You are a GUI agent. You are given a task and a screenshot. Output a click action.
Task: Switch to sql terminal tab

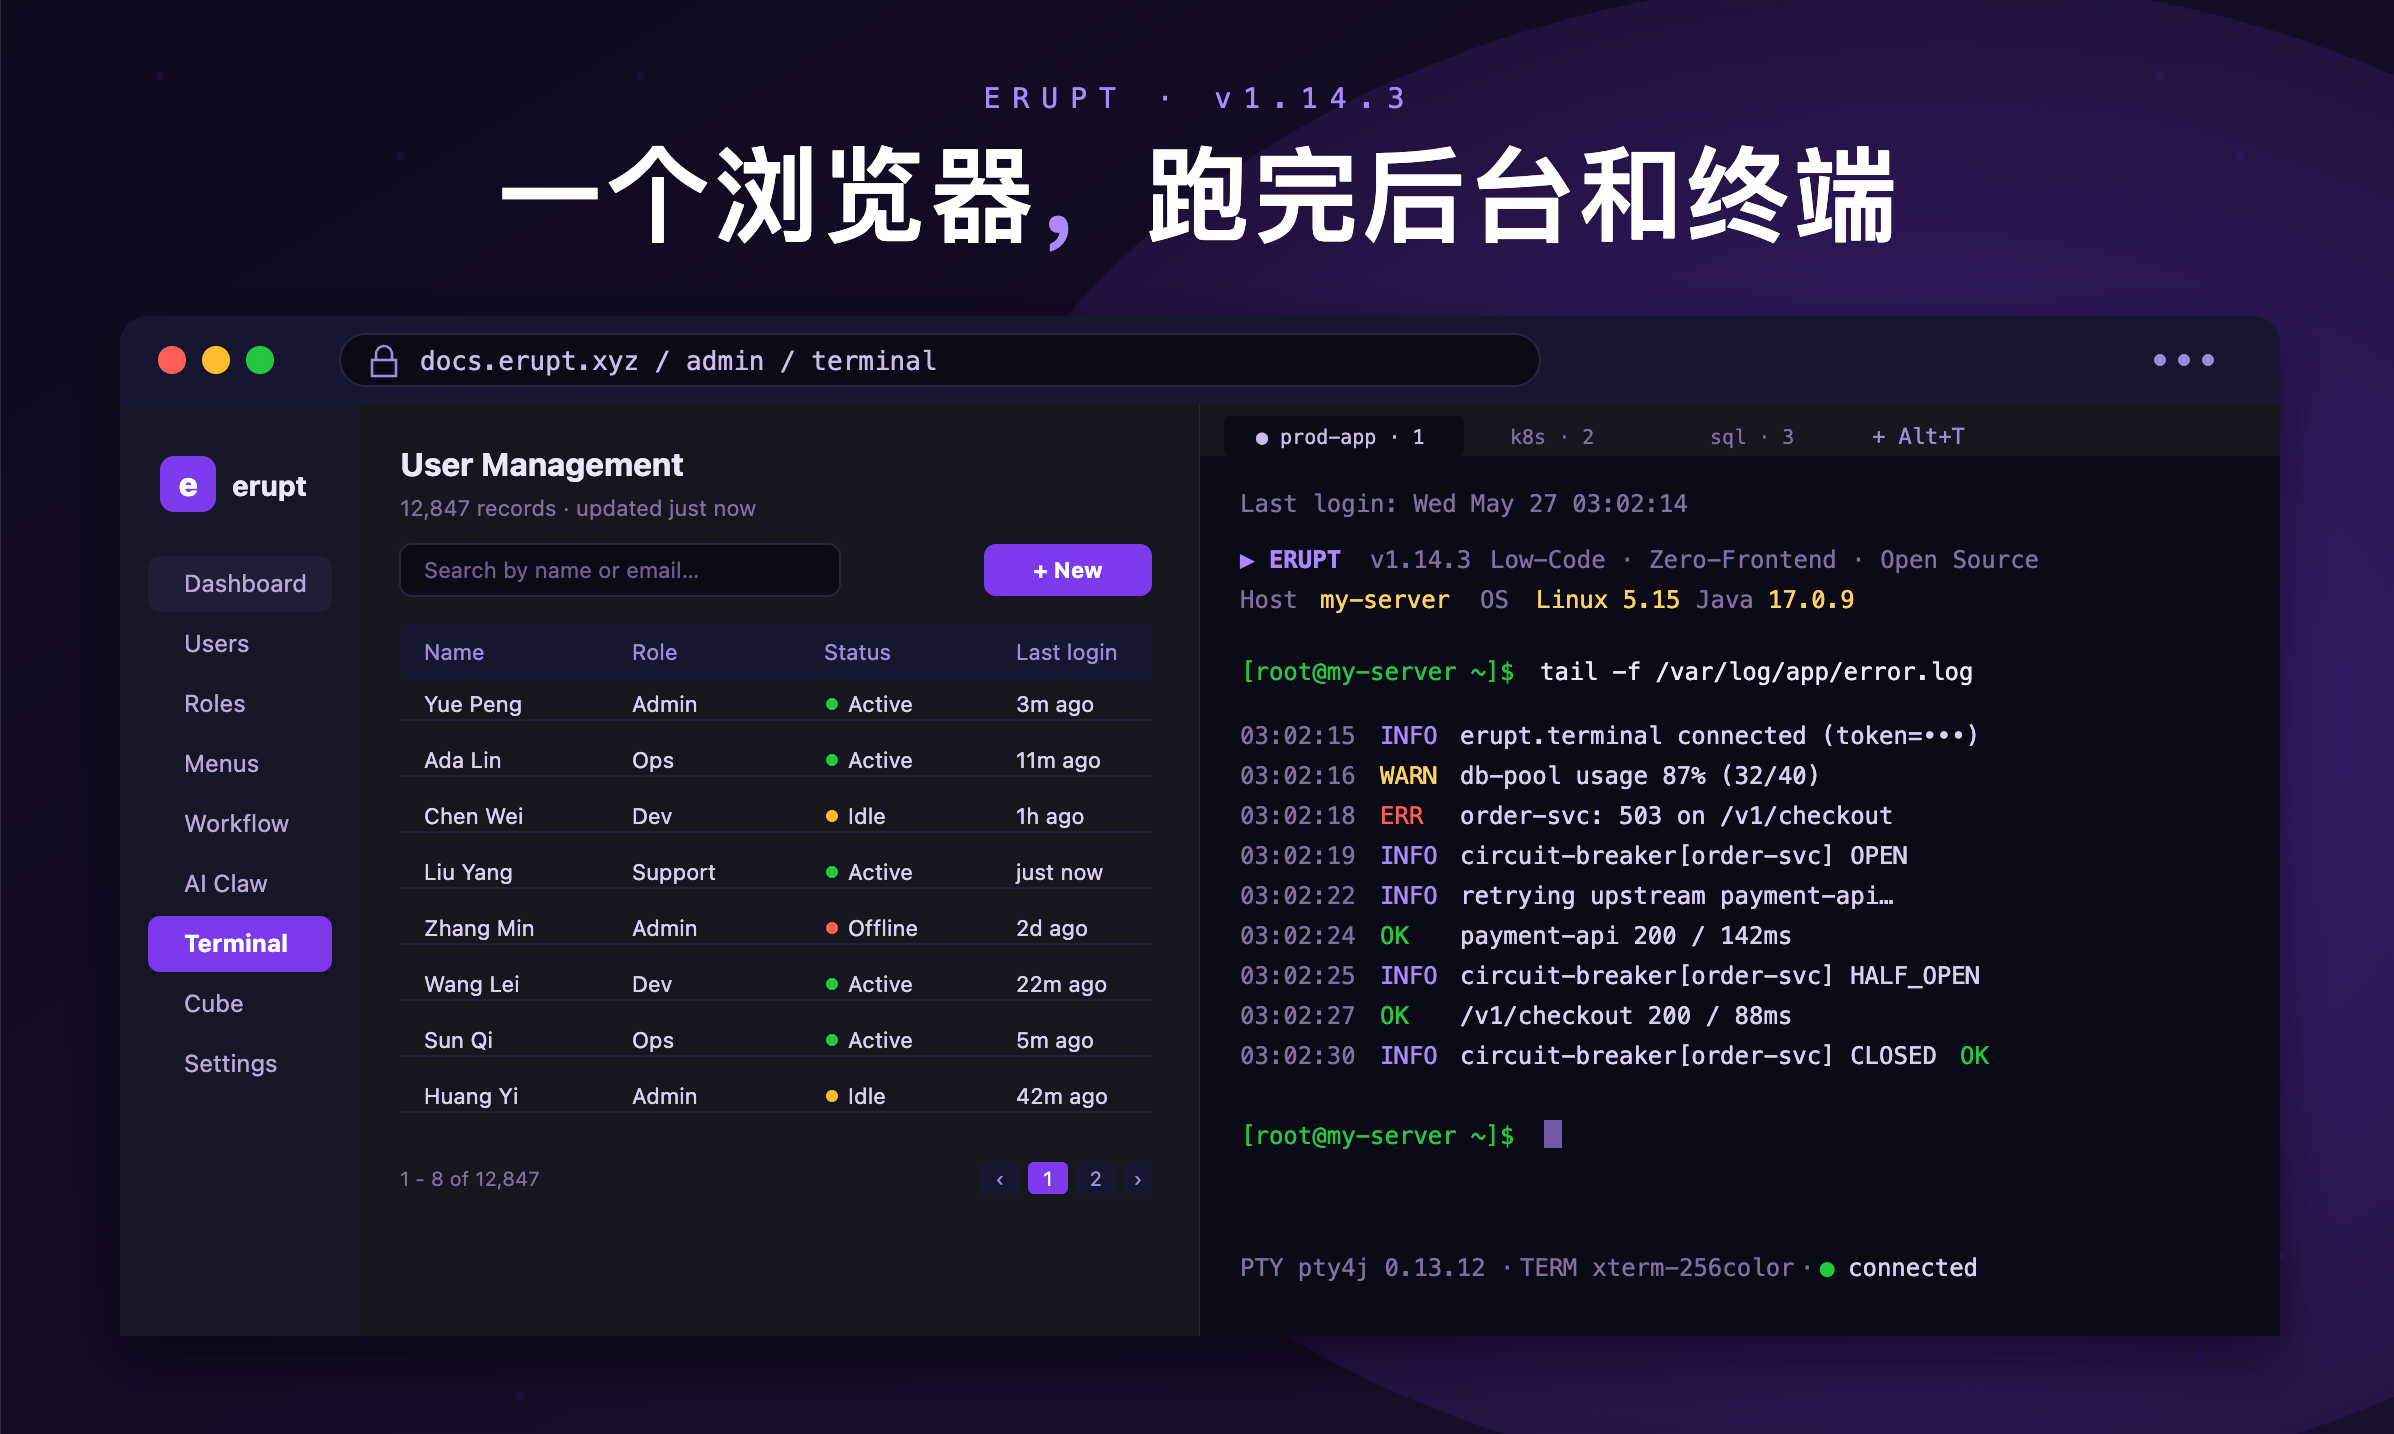click(x=1752, y=437)
